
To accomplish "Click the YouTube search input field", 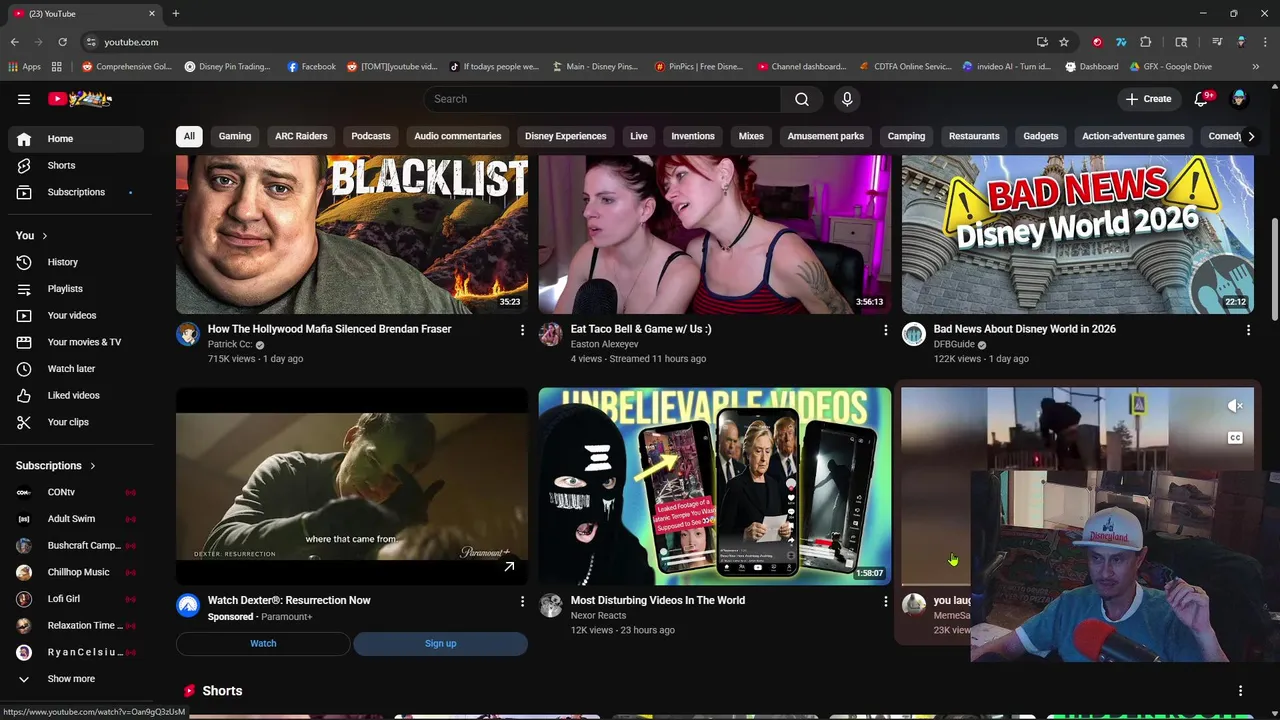I will click(x=603, y=99).
